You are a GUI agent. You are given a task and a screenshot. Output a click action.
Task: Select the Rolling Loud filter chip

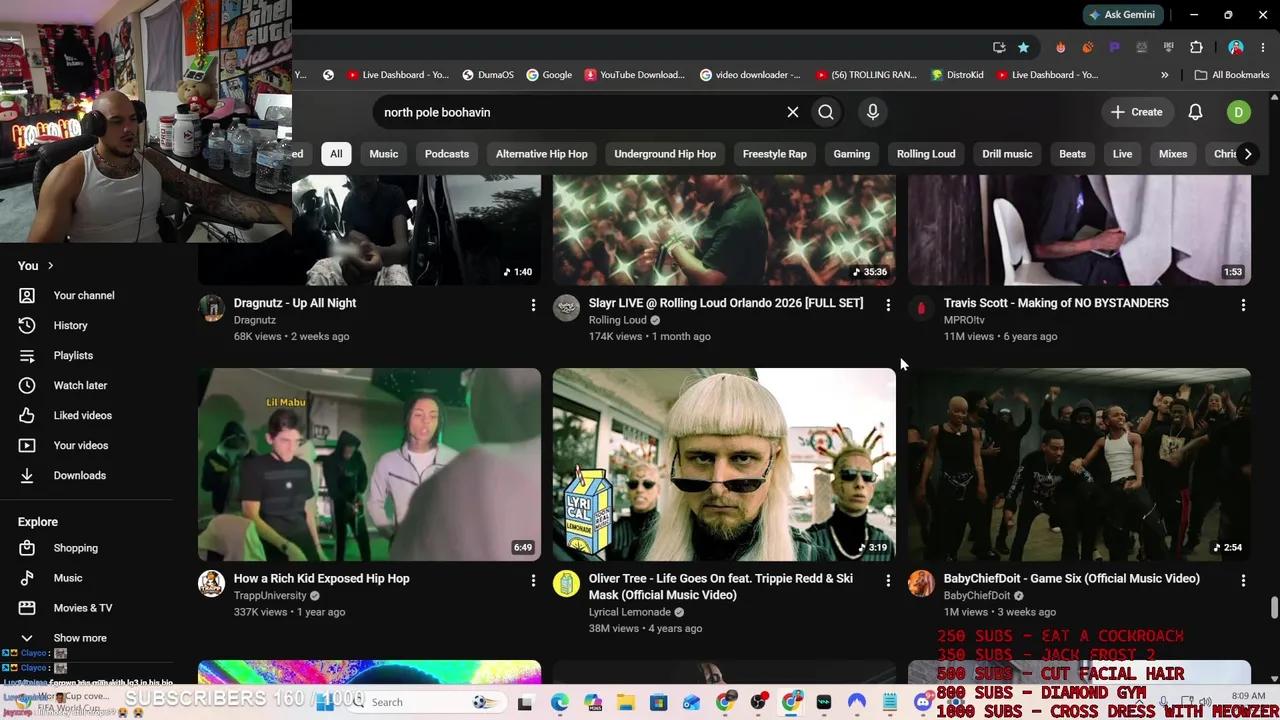(926, 154)
